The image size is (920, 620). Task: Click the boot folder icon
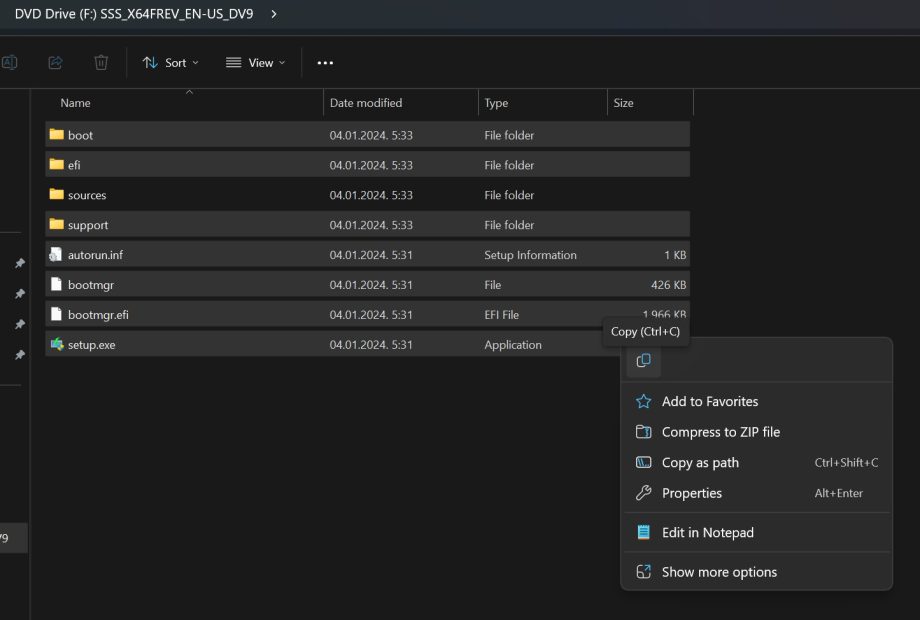pos(57,135)
